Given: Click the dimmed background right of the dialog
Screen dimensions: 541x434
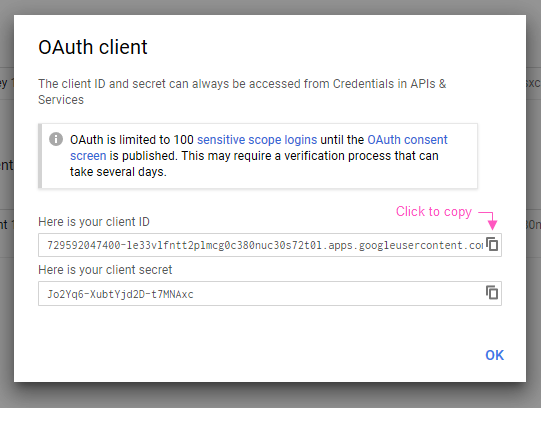Looking at the screenshot, I should pyautogui.click(x=533, y=207).
